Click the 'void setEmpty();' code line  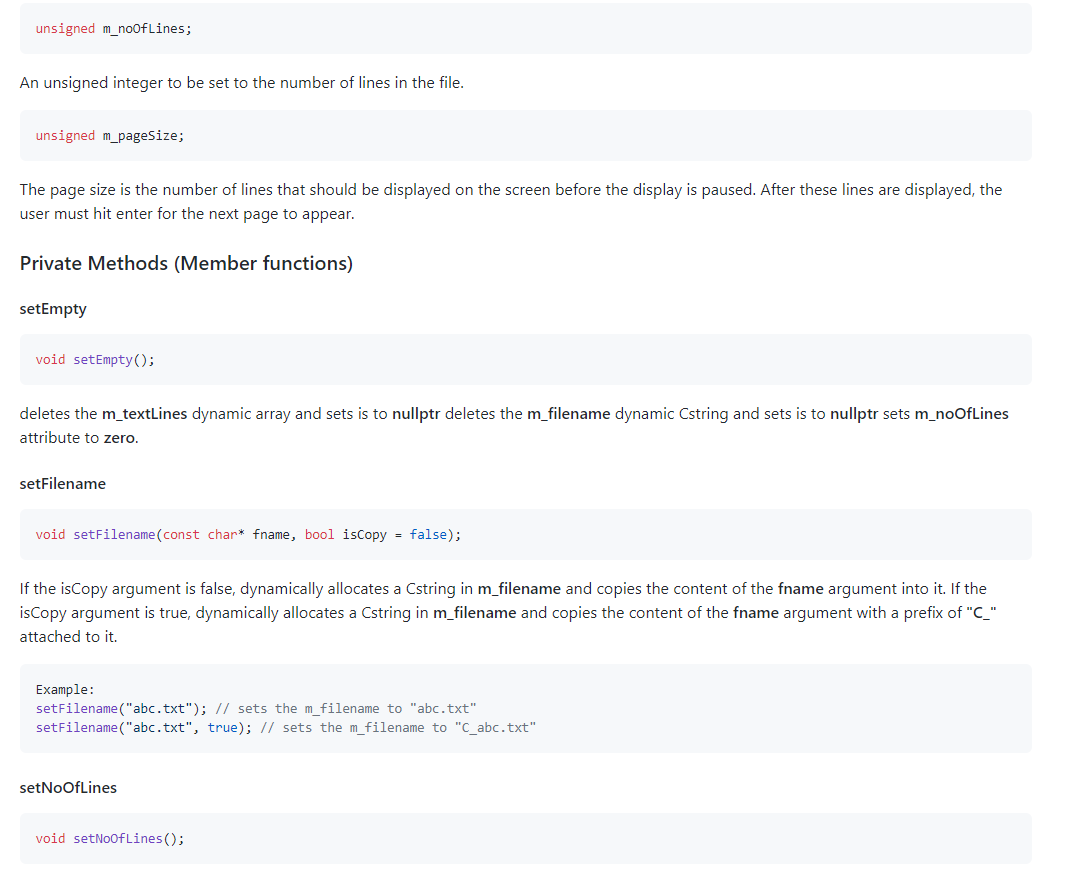(x=95, y=359)
